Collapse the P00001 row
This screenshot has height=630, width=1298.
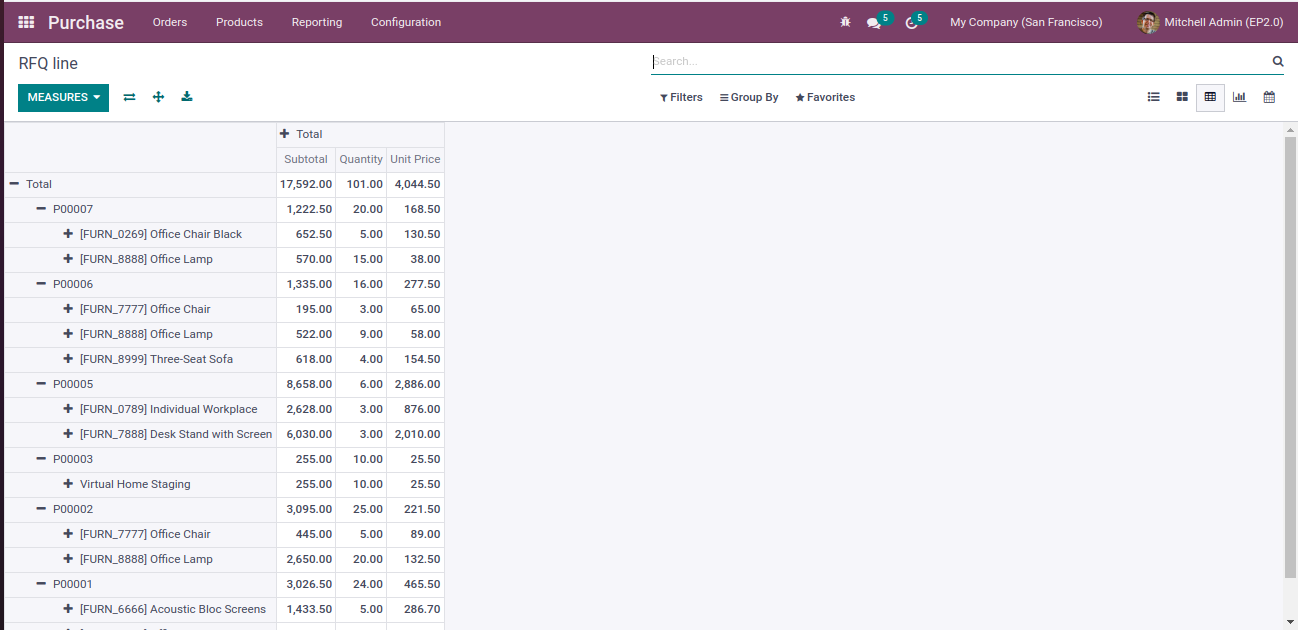tap(41, 584)
